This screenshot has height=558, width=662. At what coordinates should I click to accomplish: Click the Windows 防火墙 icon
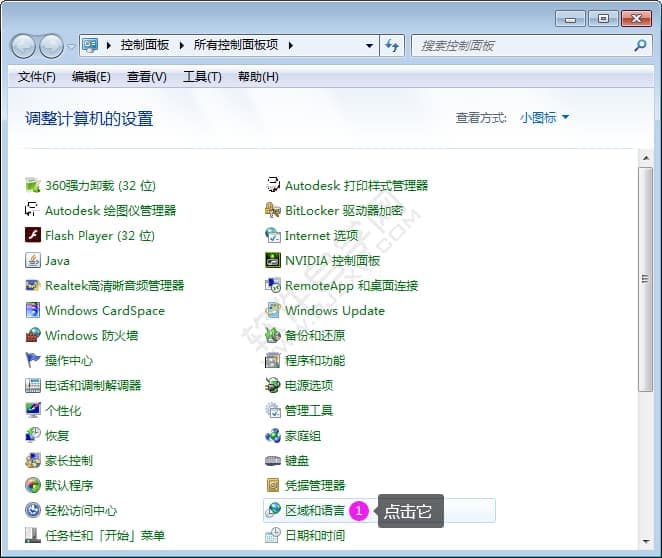click(x=33, y=335)
